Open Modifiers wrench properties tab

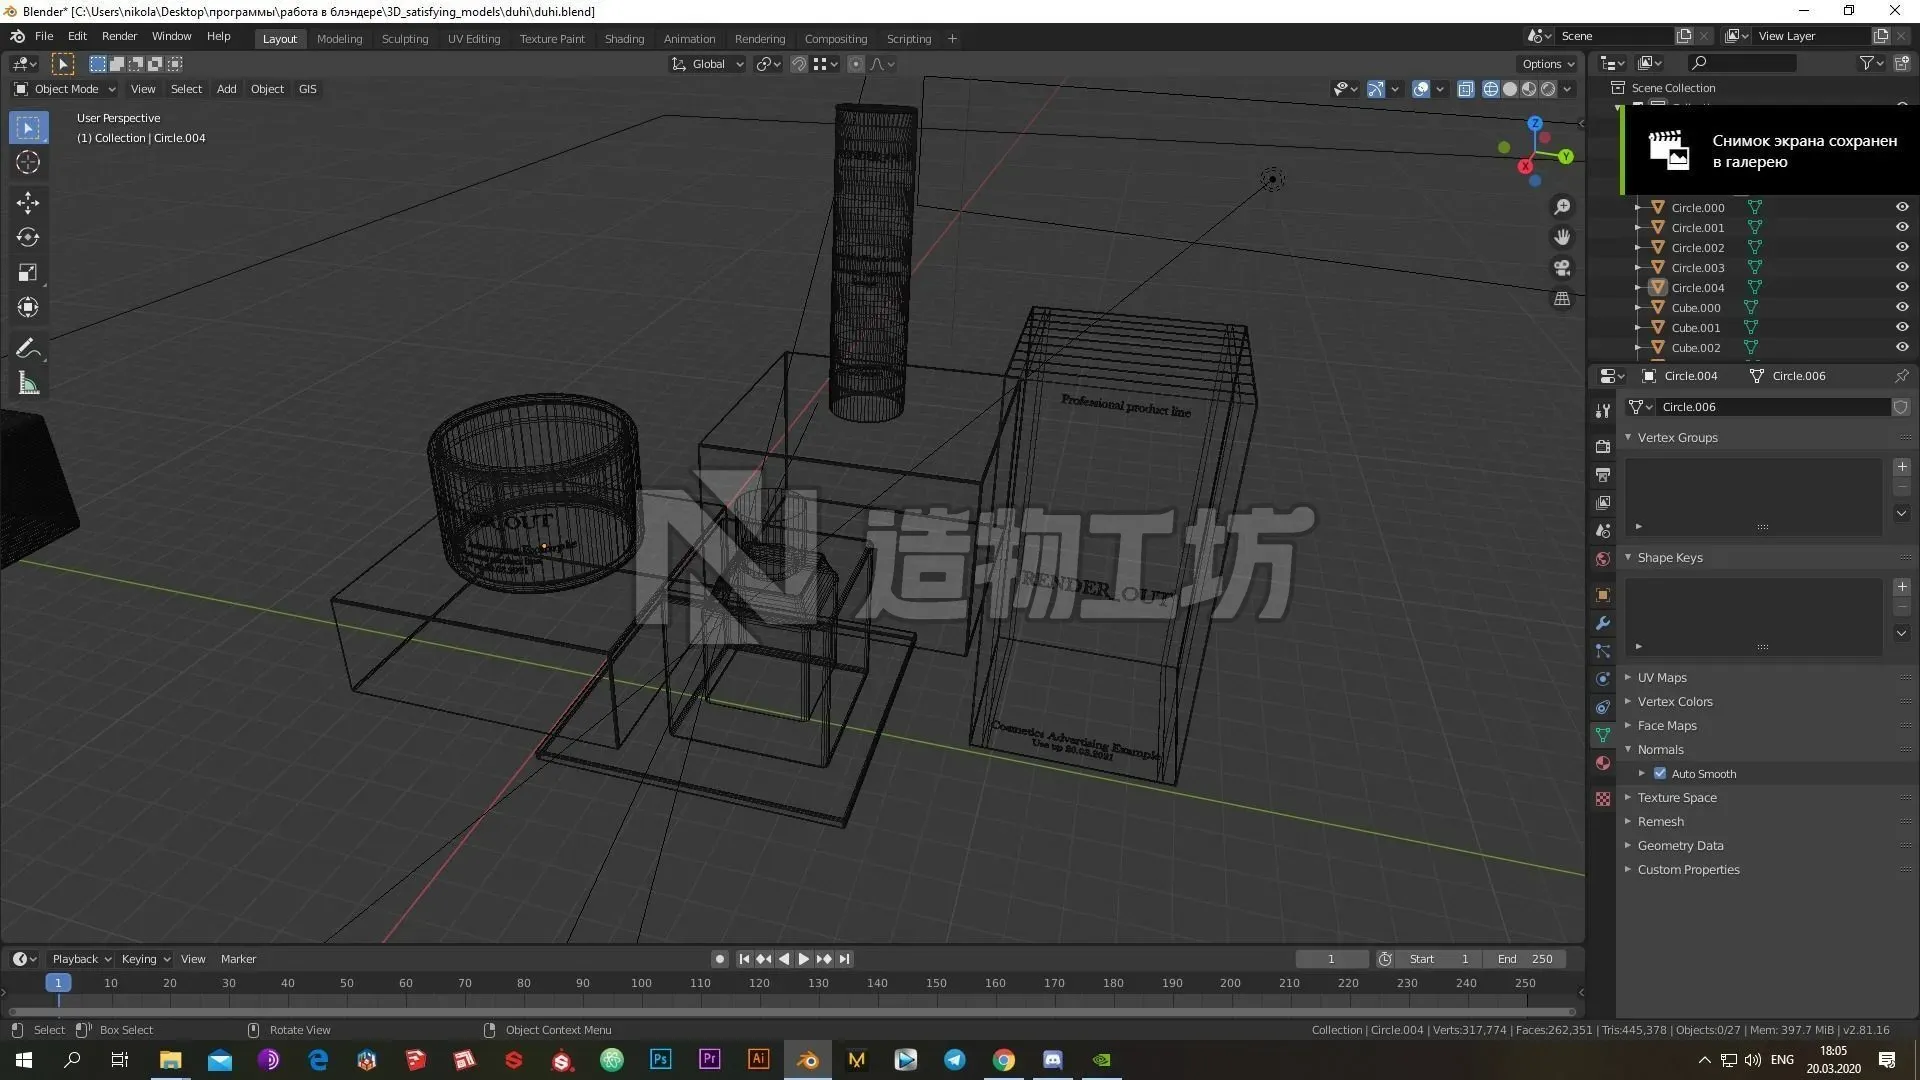pos(1603,623)
